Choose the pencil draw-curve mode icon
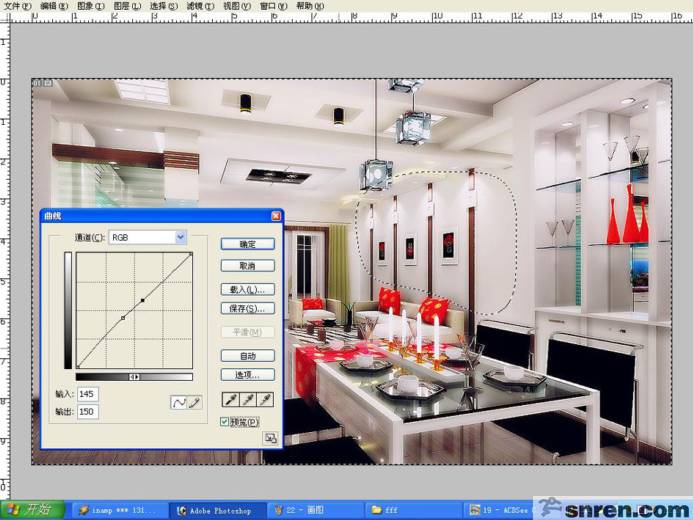Image resolution: width=693 pixels, height=520 pixels. [194, 402]
